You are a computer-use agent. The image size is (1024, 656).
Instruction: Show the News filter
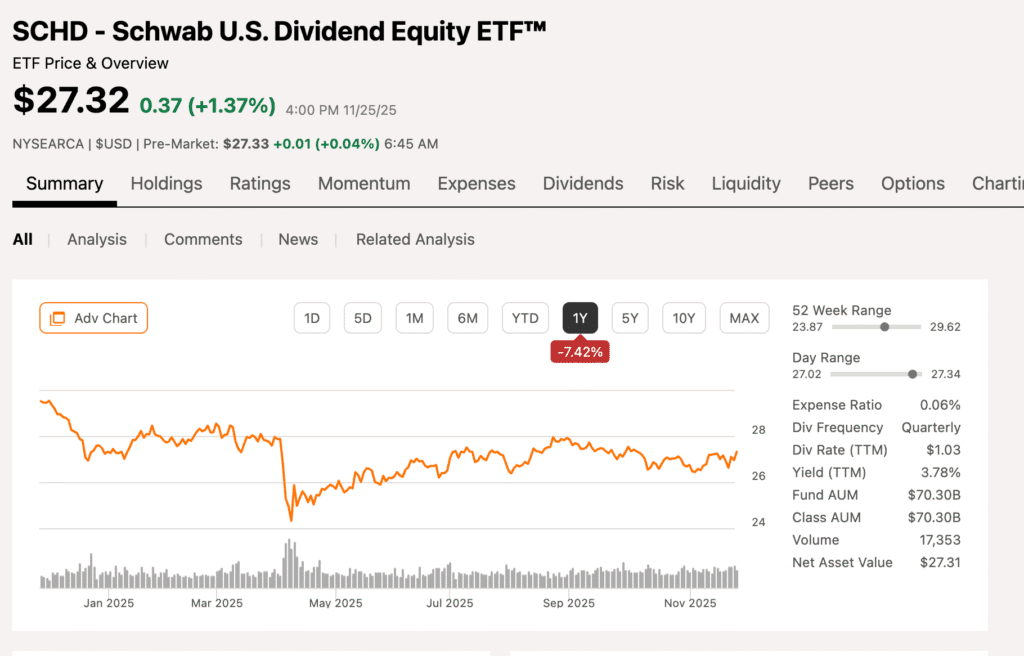[x=298, y=239]
